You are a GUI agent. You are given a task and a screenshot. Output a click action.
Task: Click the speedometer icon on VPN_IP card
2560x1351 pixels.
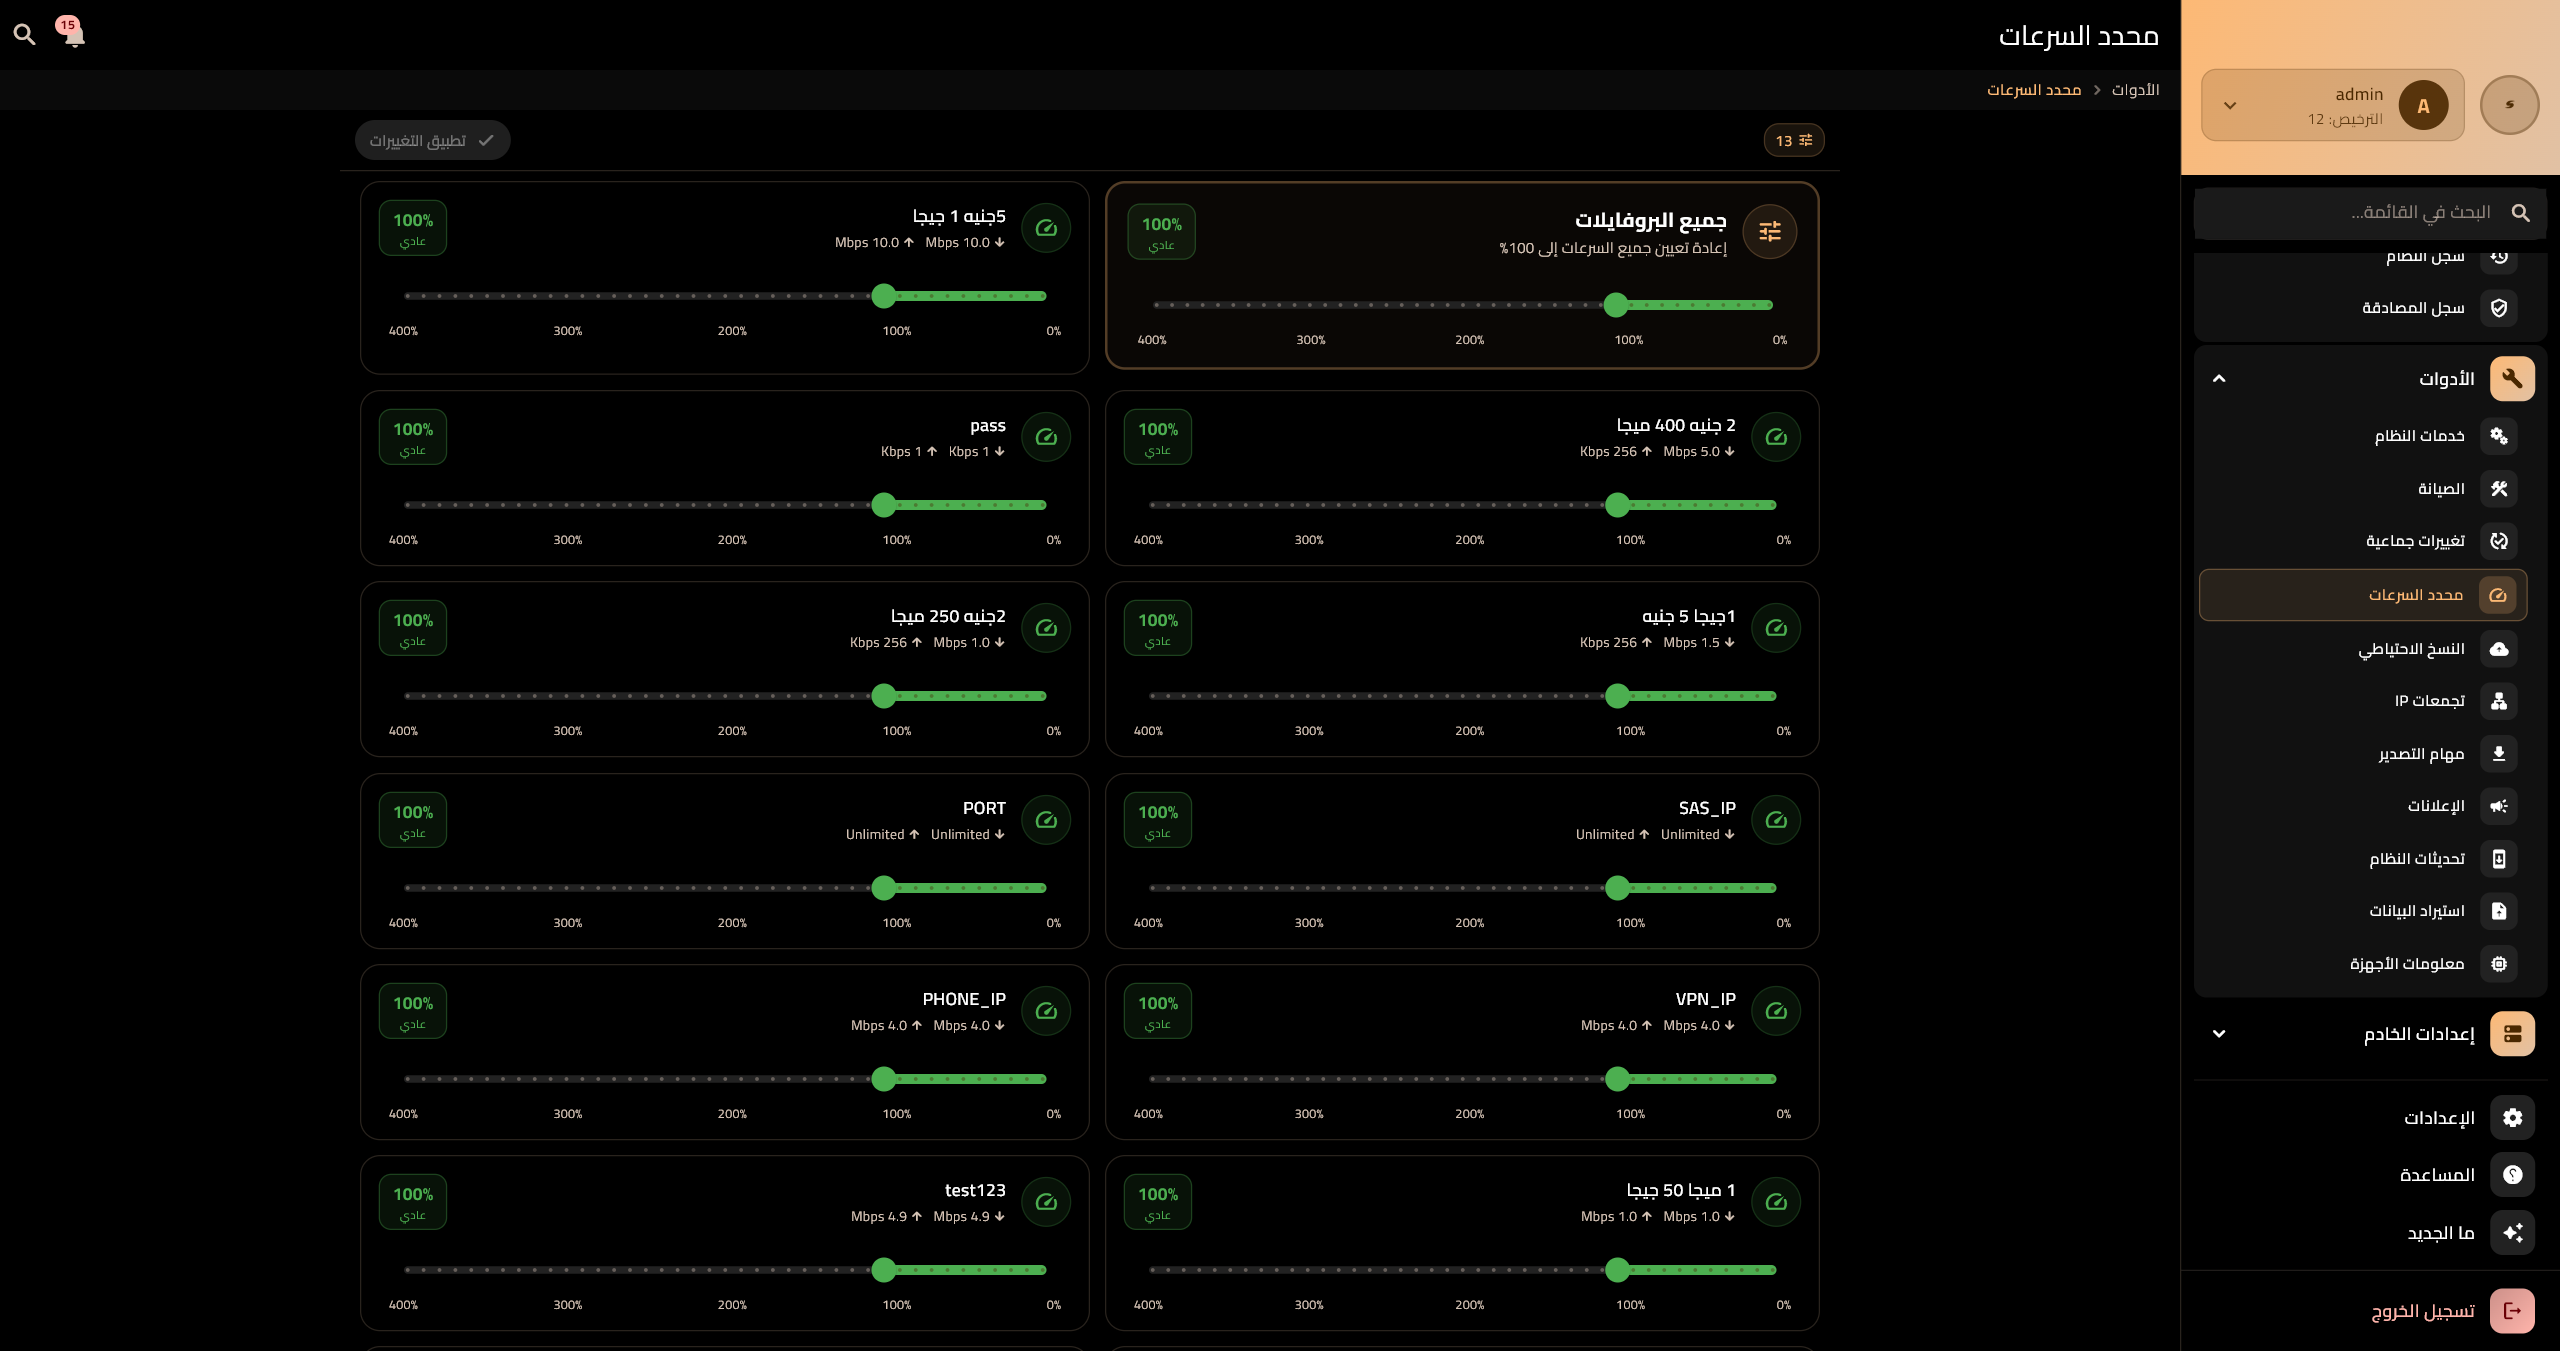tap(1776, 1011)
